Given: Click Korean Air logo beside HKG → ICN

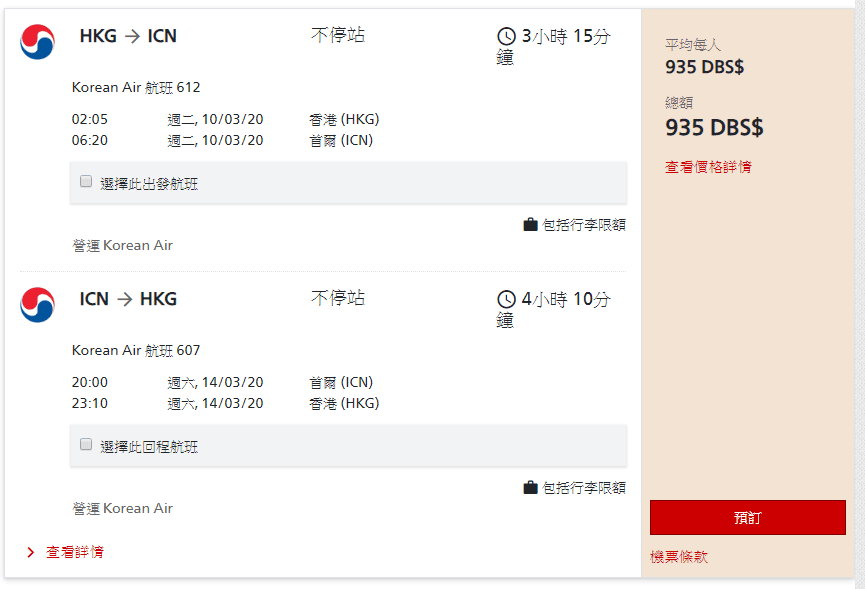Looking at the screenshot, I should 37,41.
